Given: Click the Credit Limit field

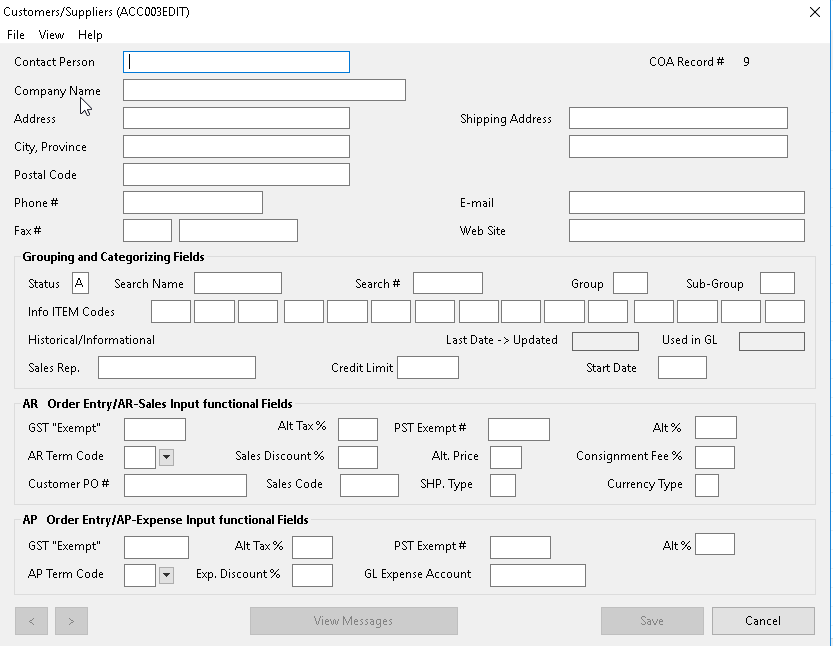Looking at the screenshot, I should pos(428,368).
